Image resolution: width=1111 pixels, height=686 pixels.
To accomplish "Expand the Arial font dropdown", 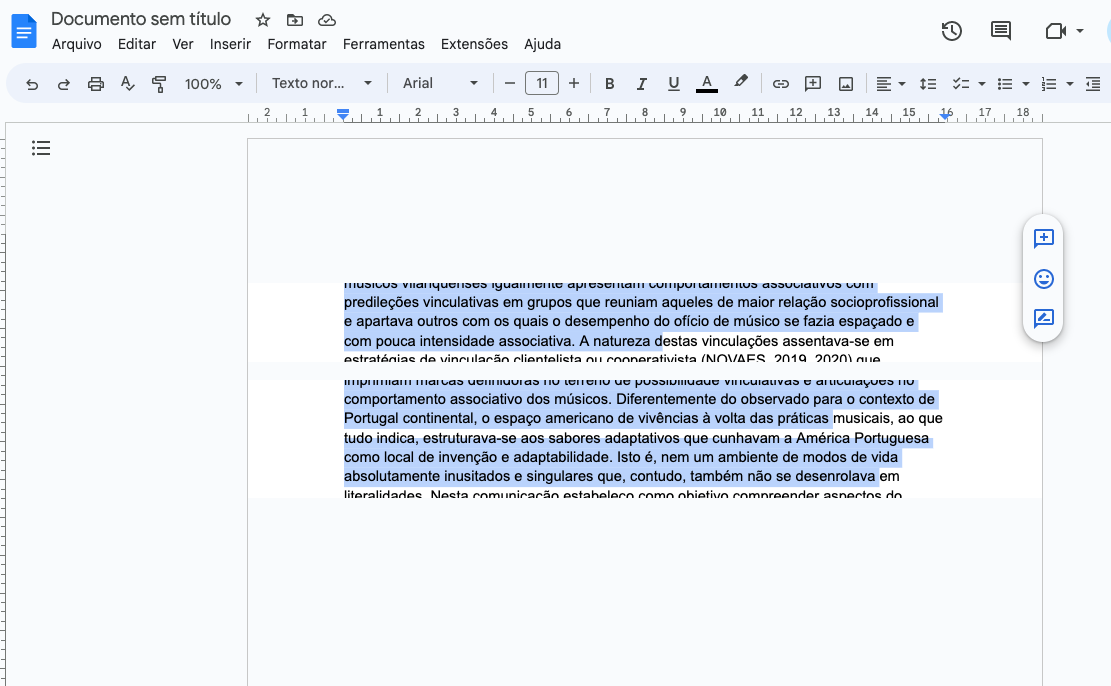I will pyautogui.click(x=440, y=84).
